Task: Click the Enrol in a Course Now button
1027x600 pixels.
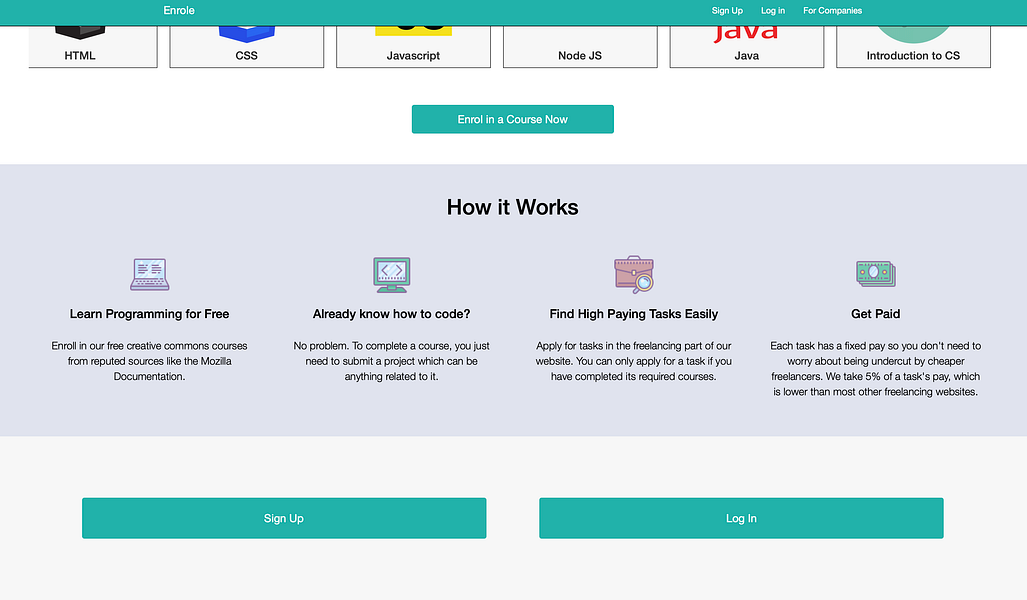Action: [x=513, y=119]
